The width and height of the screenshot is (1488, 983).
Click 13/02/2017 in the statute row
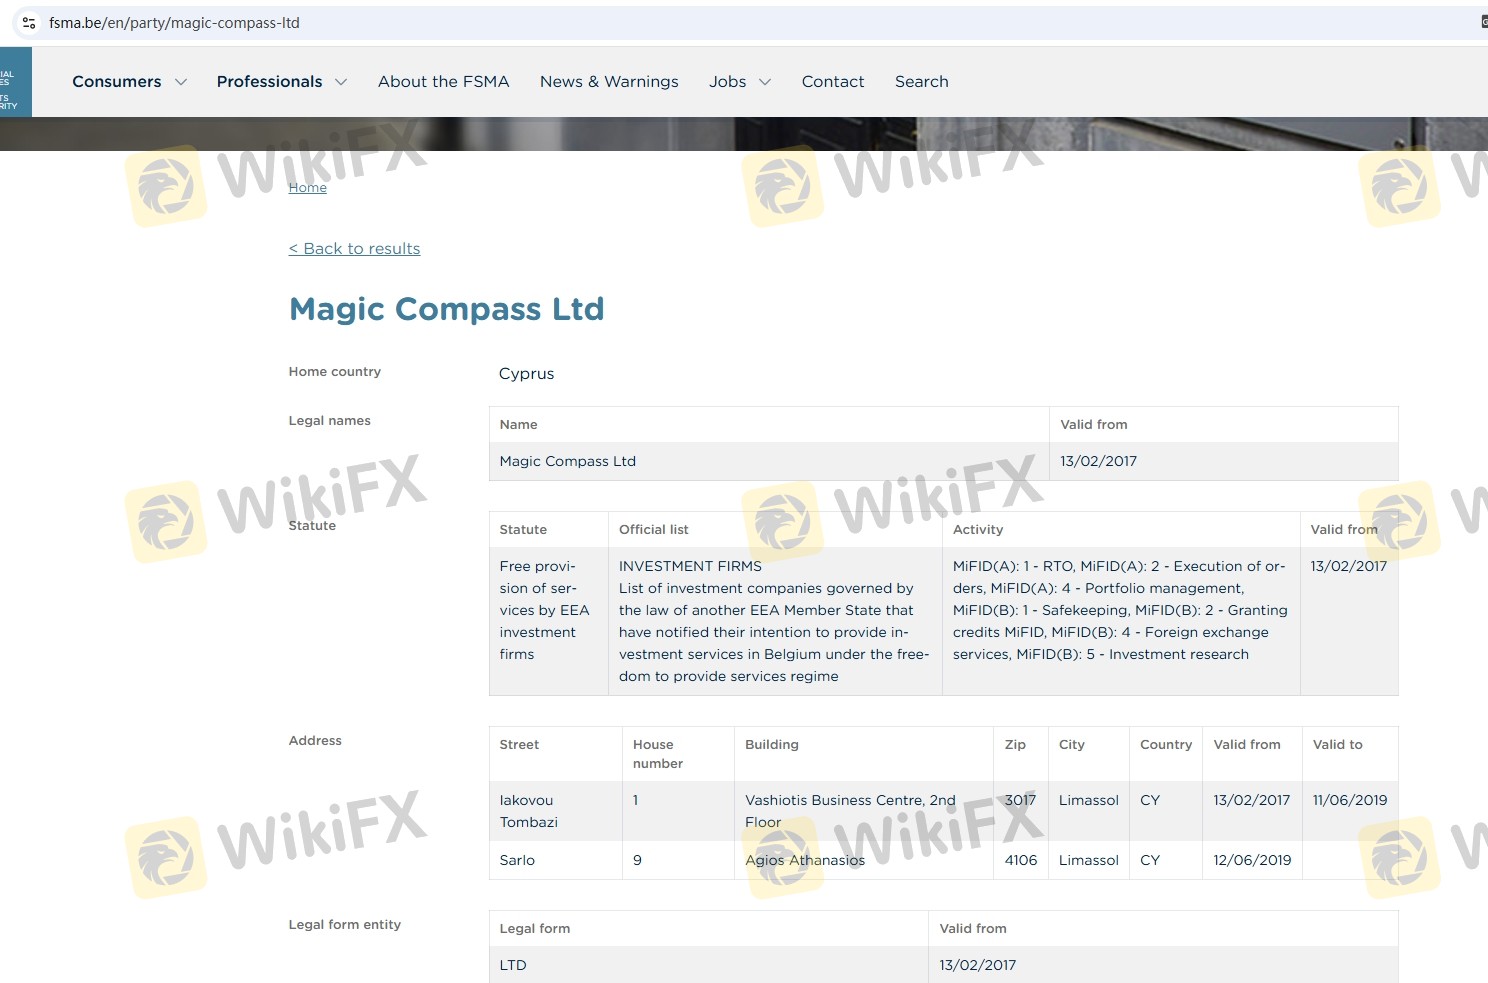point(1349,566)
